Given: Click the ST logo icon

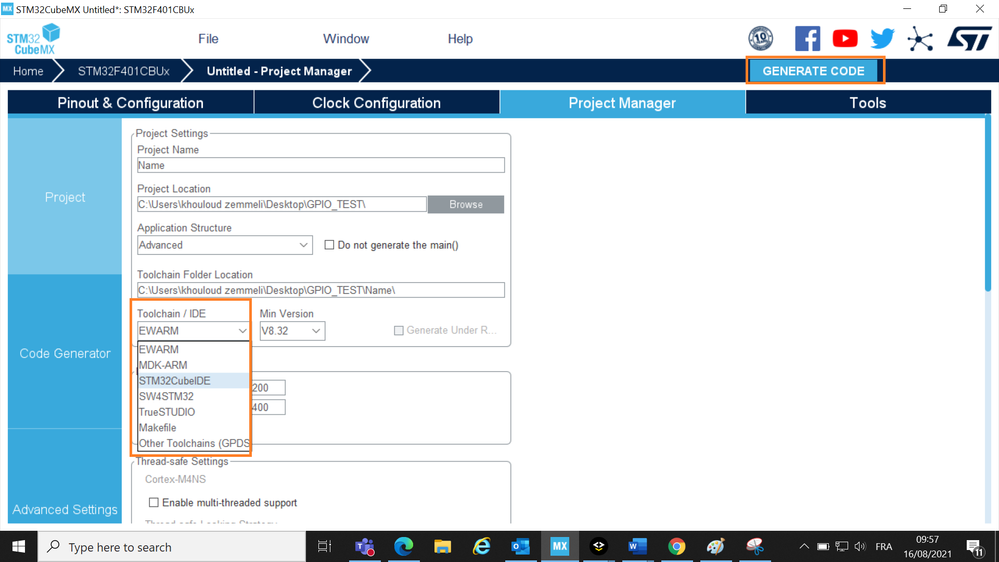Looking at the screenshot, I should [x=969, y=39].
